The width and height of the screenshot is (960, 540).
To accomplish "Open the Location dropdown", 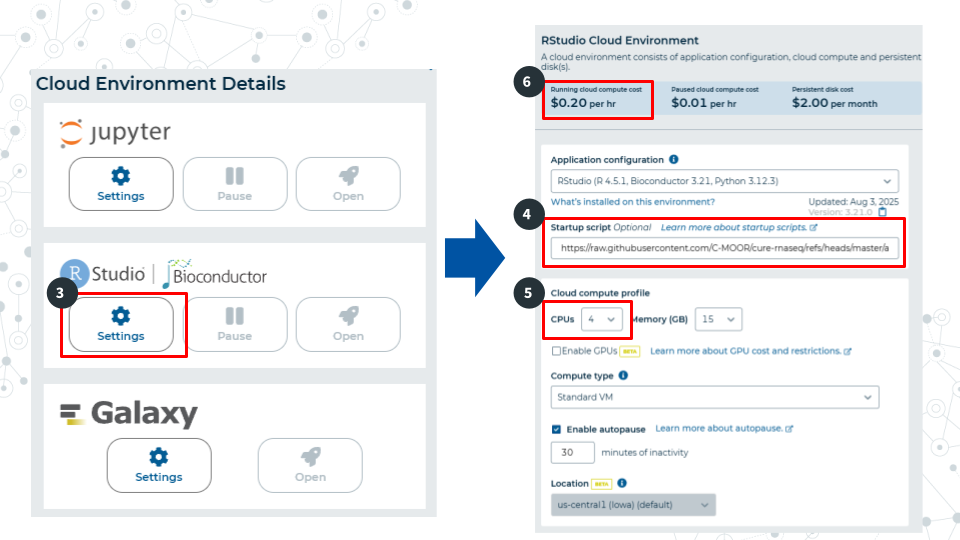I will pos(633,505).
